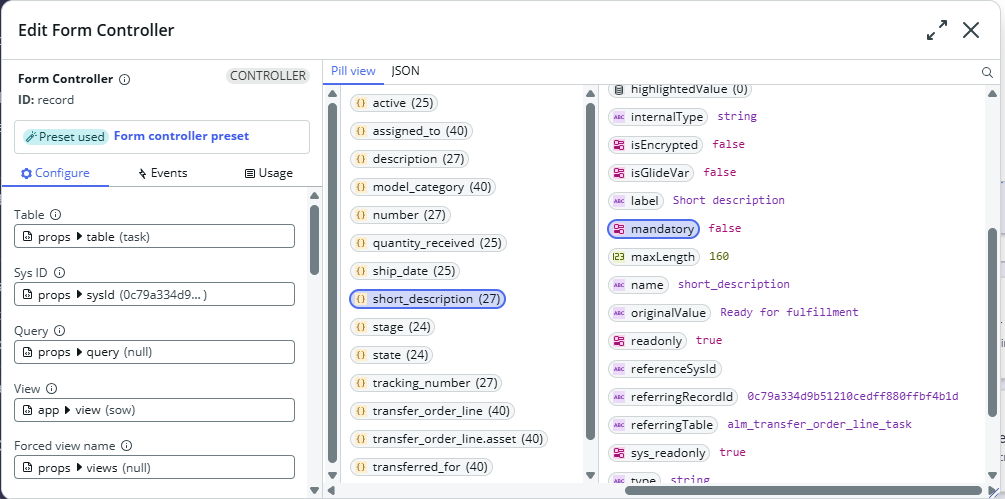
Task: Click the Table props binding field
Action: tap(154, 237)
